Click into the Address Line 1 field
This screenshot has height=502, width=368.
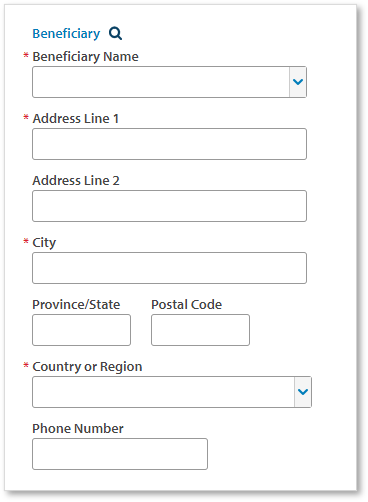(169, 144)
